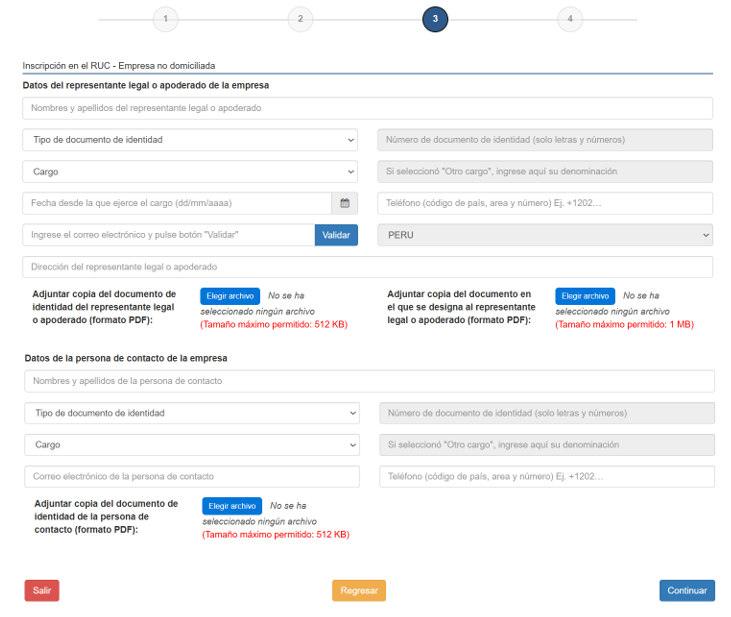
Task: Open the calendar date picker icon
Action: click(x=345, y=203)
